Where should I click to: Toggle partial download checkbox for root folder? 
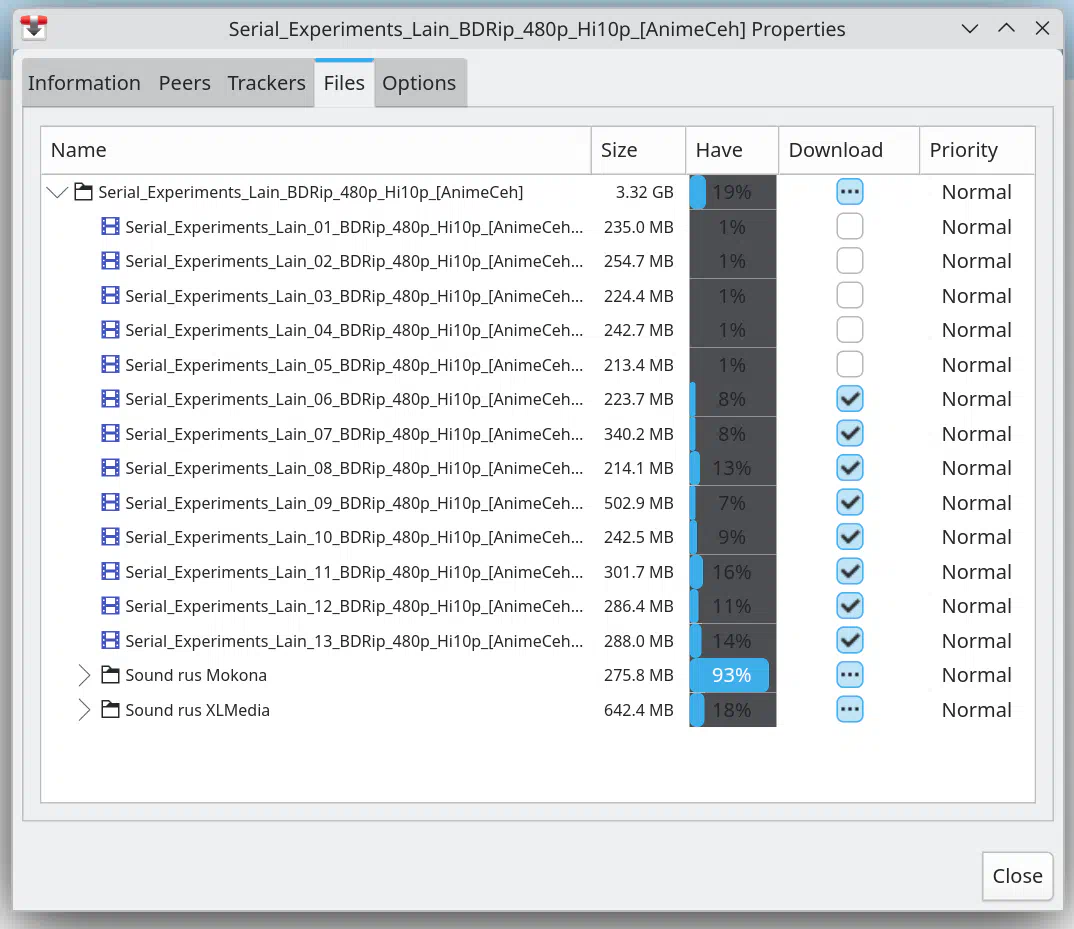click(849, 192)
